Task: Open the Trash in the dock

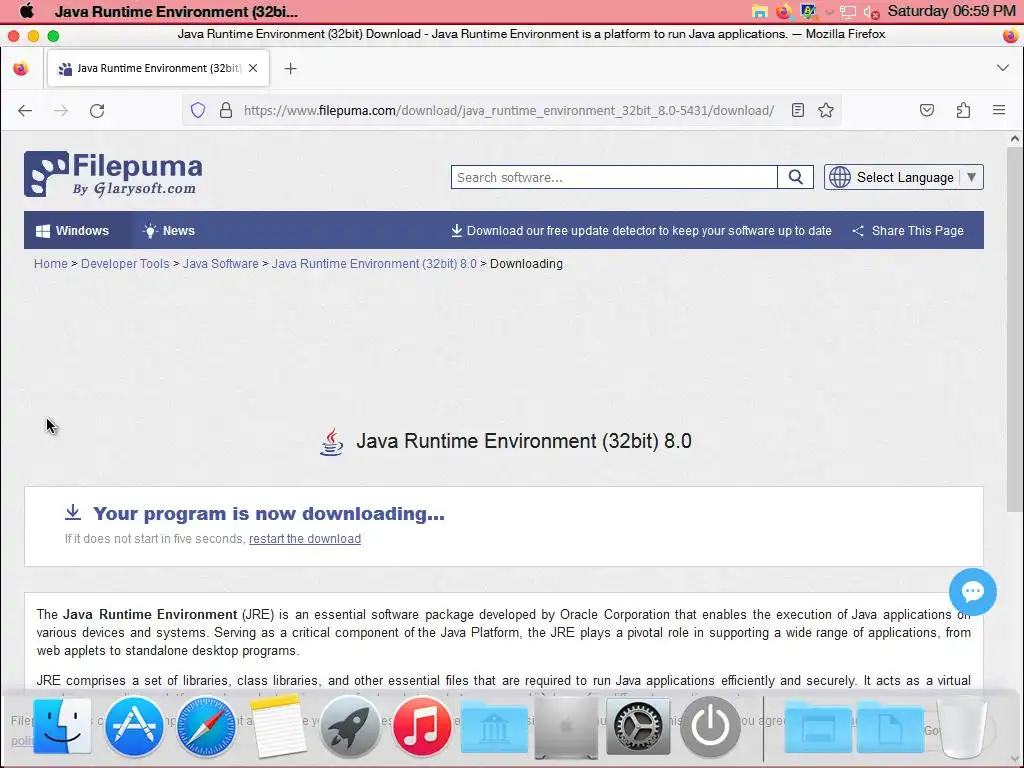Action: pyautogui.click(x=962, y=727)
